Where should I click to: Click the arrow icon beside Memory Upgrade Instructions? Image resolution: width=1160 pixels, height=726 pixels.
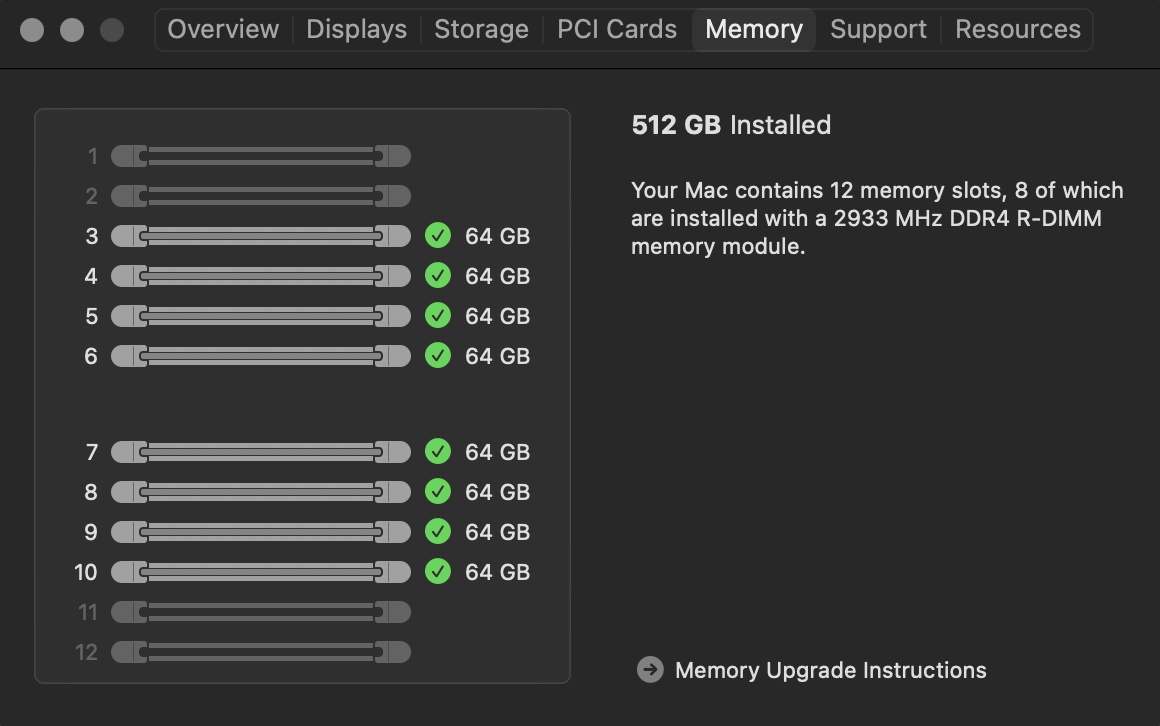(x=650, y=670)
